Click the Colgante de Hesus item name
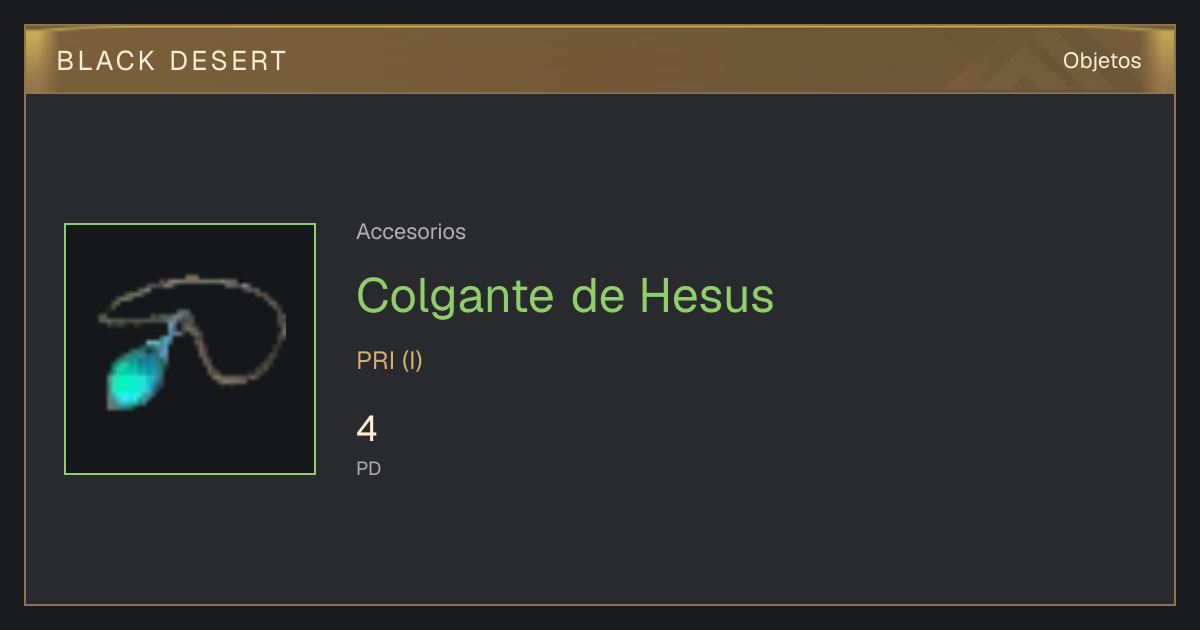 565,296
